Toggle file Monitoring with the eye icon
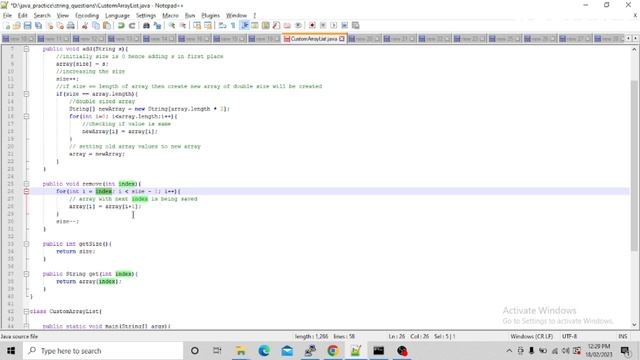Image resolution: width=640 pixels, height=360 pixels. click(298, 25)
